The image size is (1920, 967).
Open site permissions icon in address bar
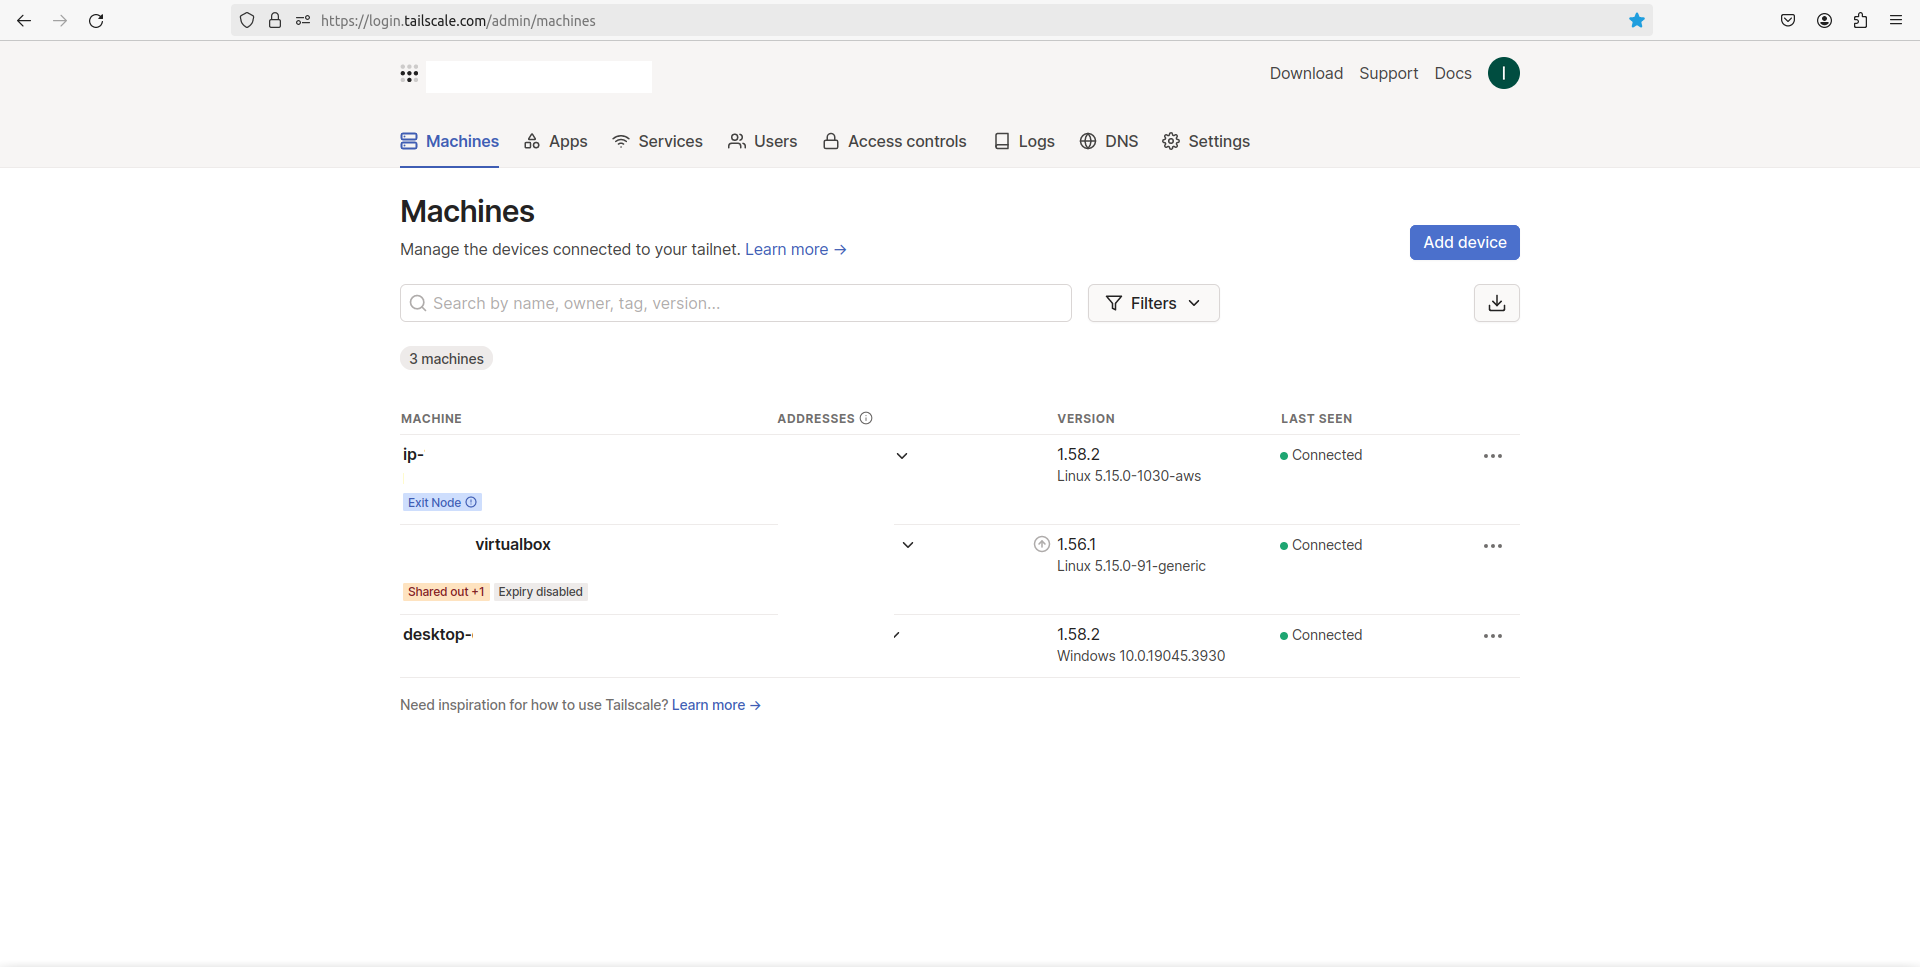pos(303,20)
